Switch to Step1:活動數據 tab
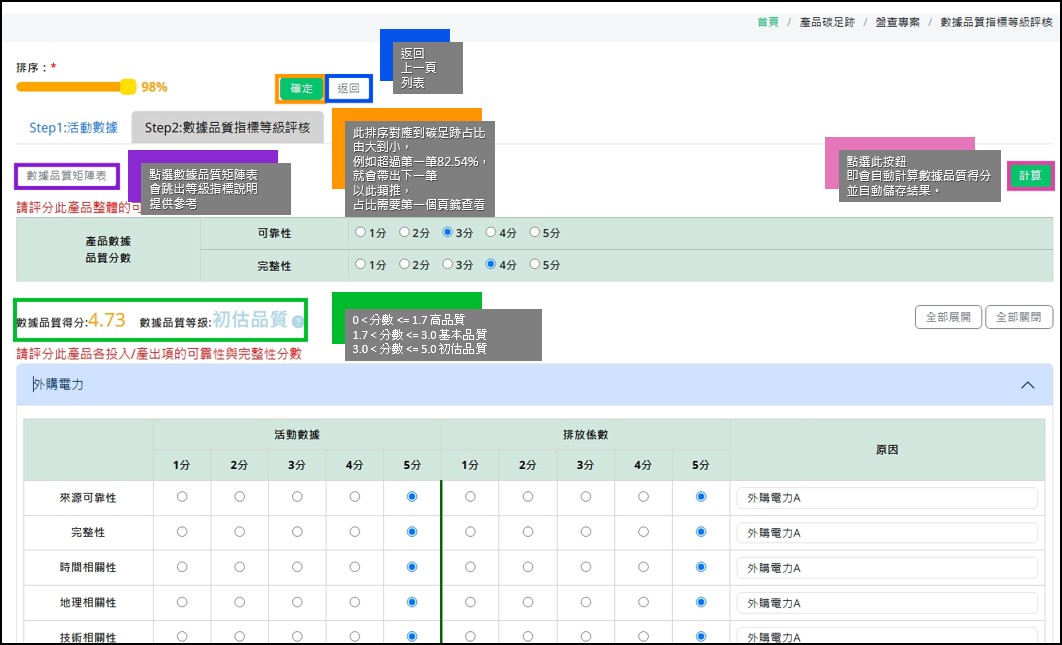This screenshot has width=1062, height=645. pyautogui.click(x=73, y=128)
